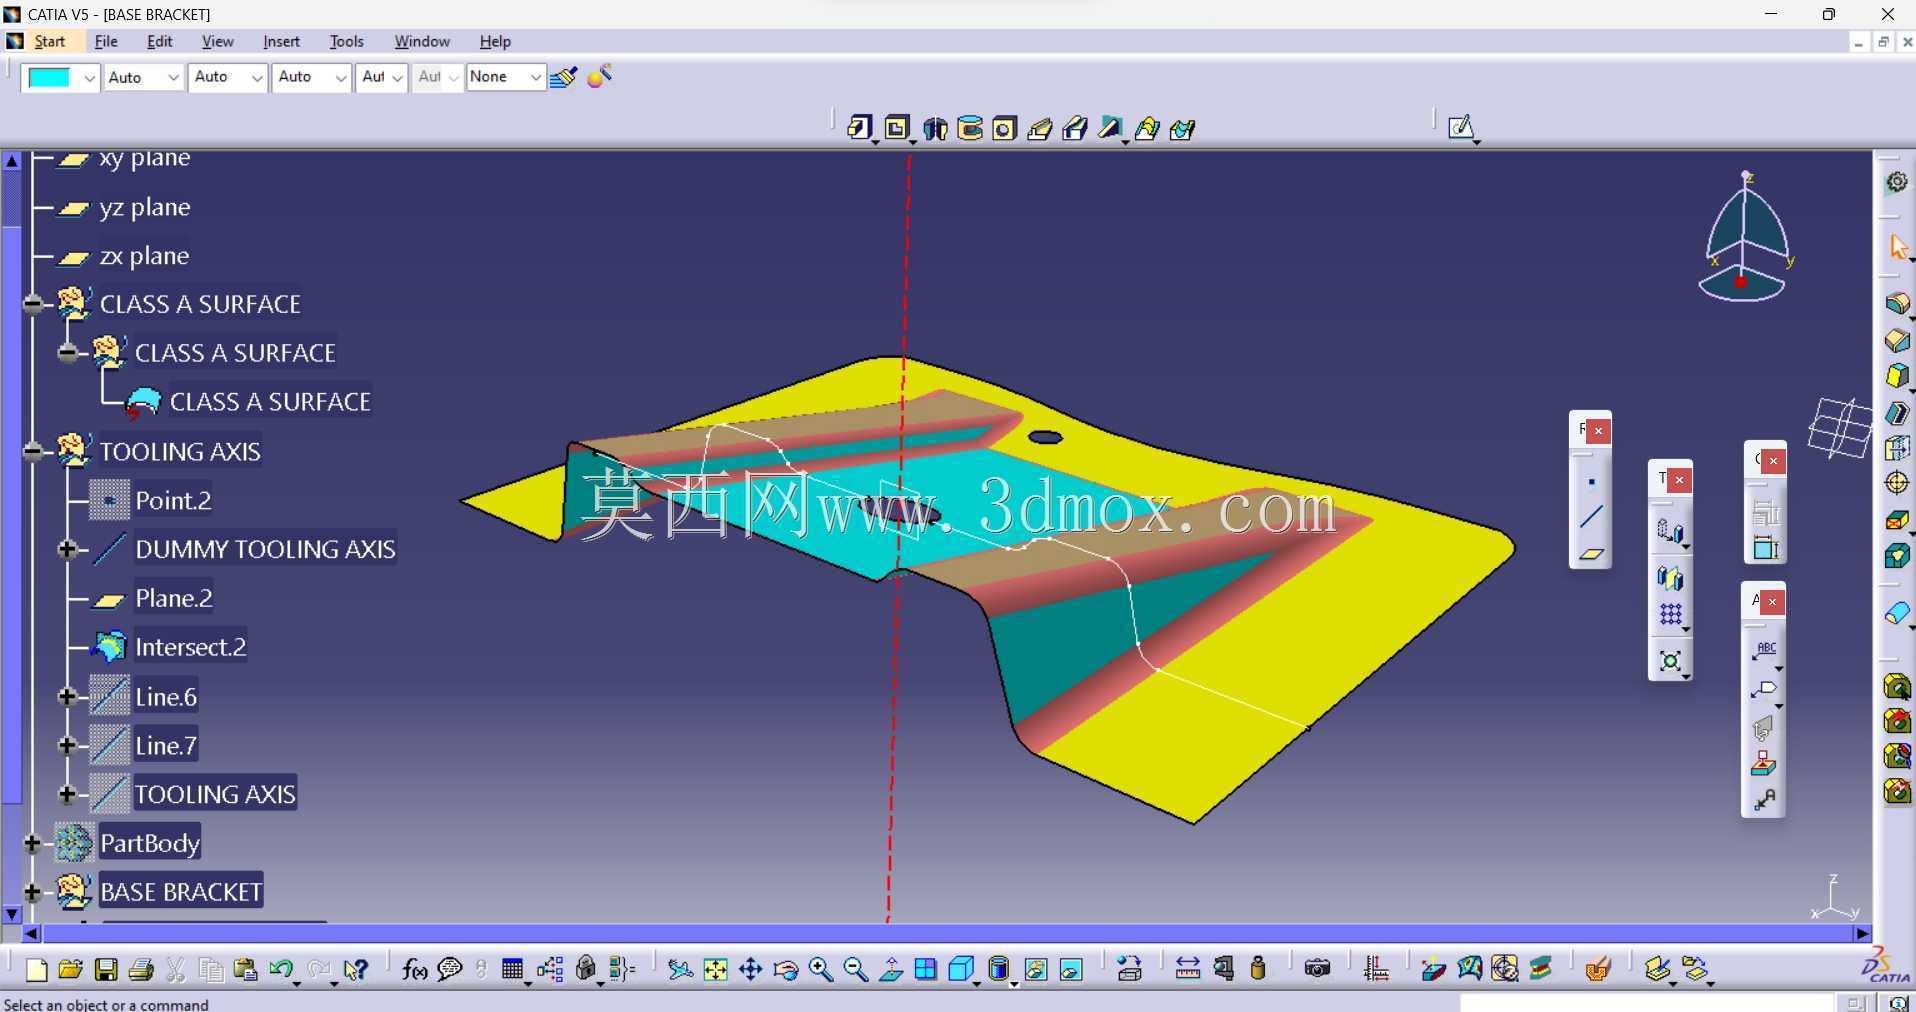Click the Zoom In magnifier icon
Screen dimensions: 1916x1012
point(821,969)
